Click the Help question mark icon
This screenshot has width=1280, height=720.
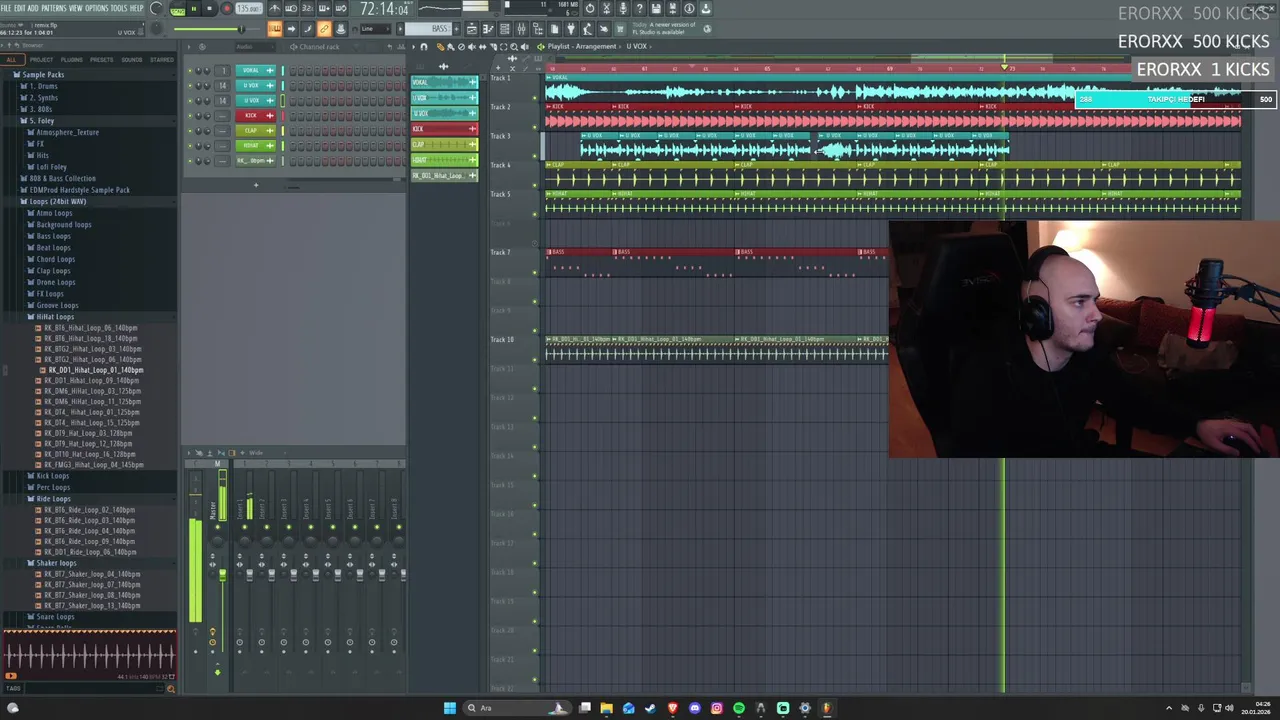[639, 8]
